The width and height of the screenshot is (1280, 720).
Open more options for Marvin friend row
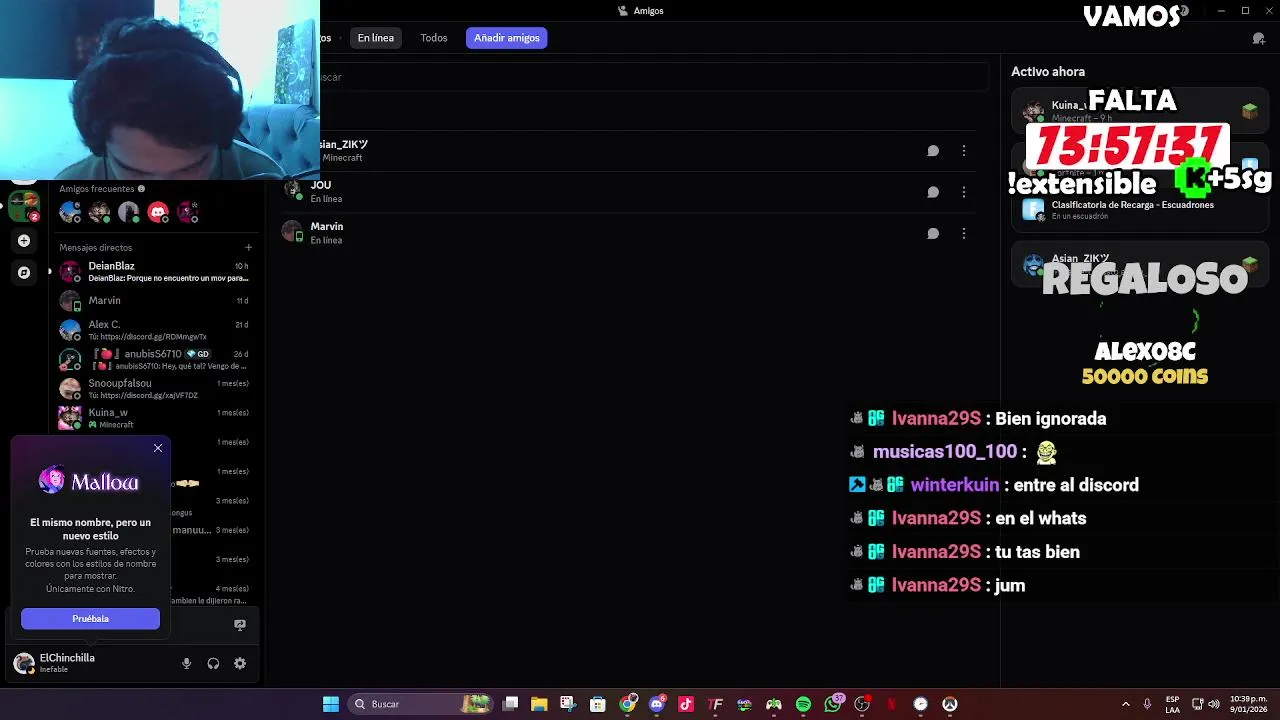[964, 233]
